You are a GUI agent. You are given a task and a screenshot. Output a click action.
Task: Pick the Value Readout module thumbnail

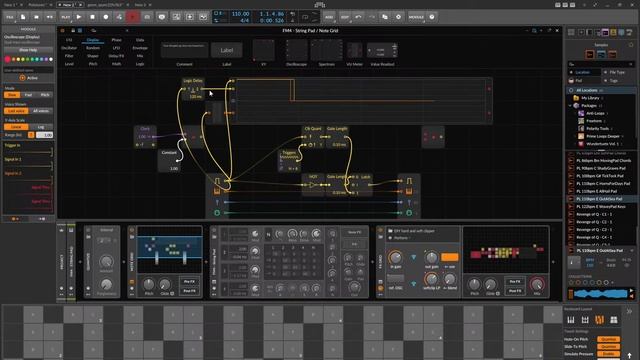(x=382, y=50)
